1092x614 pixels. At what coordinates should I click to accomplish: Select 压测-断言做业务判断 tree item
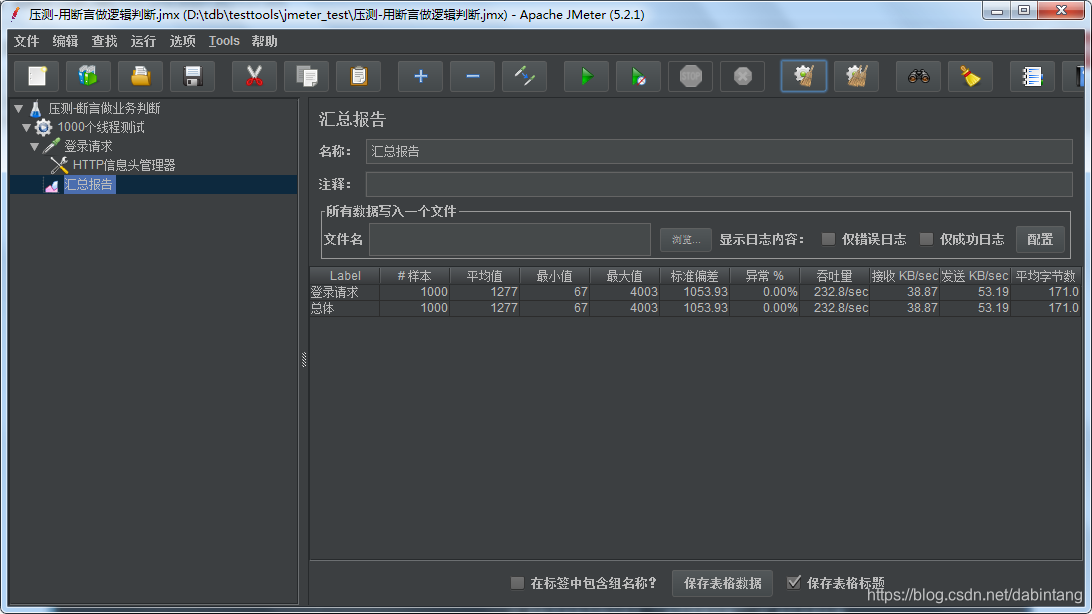[104, 109]
